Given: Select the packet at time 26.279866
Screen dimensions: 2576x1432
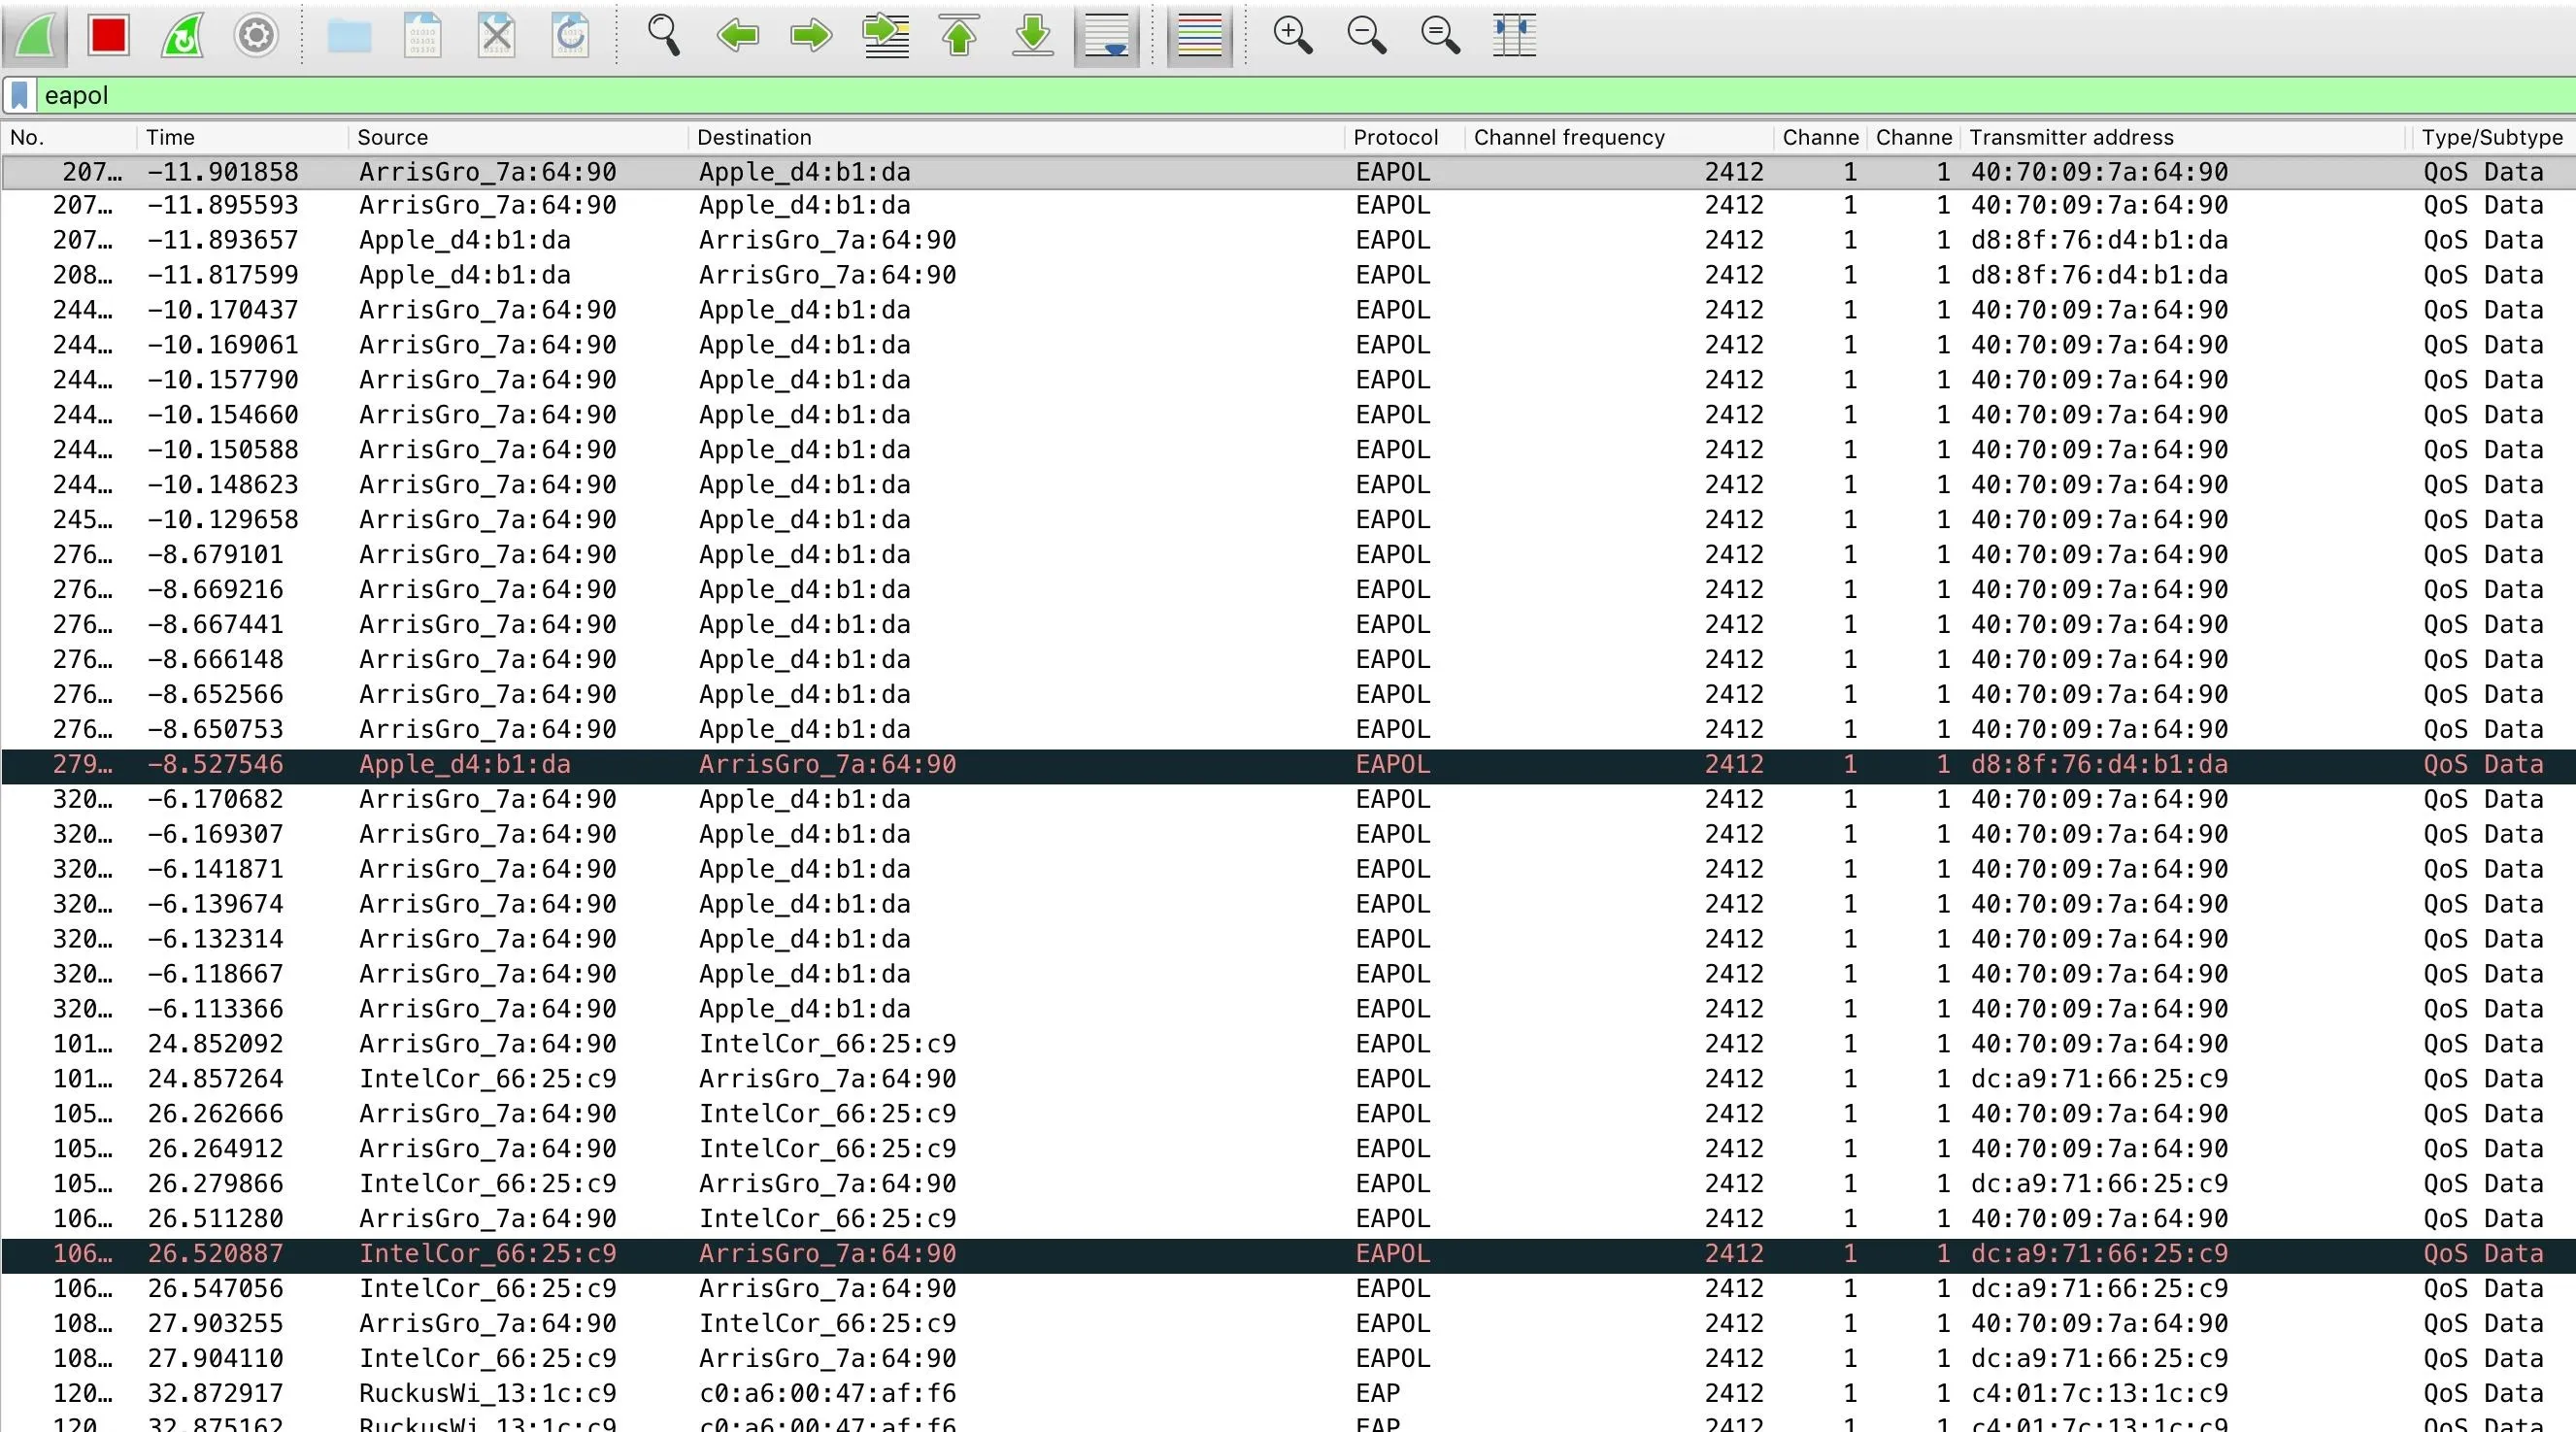Looking at the screenshot, I should 1288,1184.
